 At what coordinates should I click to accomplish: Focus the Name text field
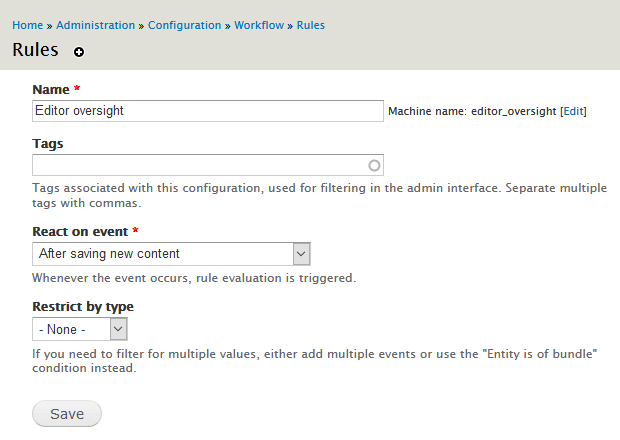pyautogui.click(x=207, y=111)
